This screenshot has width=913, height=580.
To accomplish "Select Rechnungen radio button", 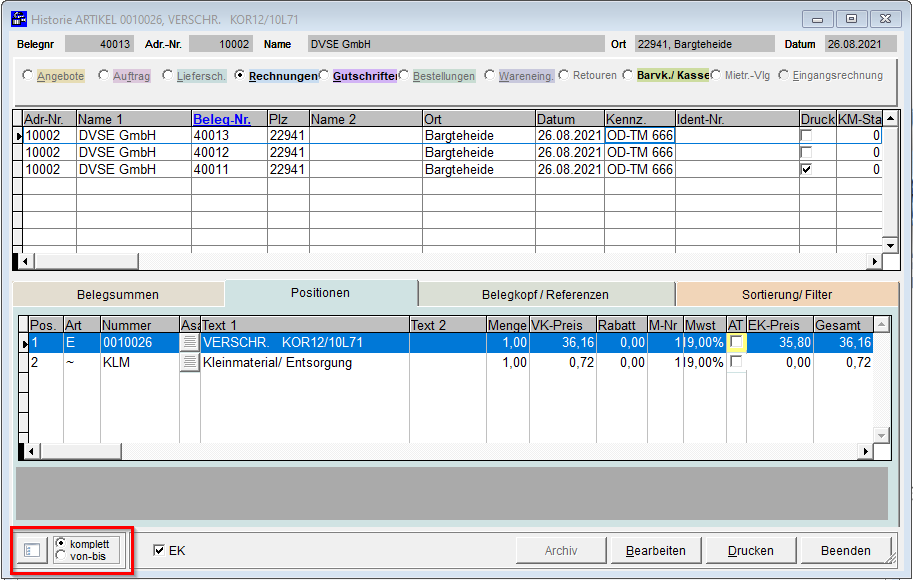I will (x=239, y=75).
